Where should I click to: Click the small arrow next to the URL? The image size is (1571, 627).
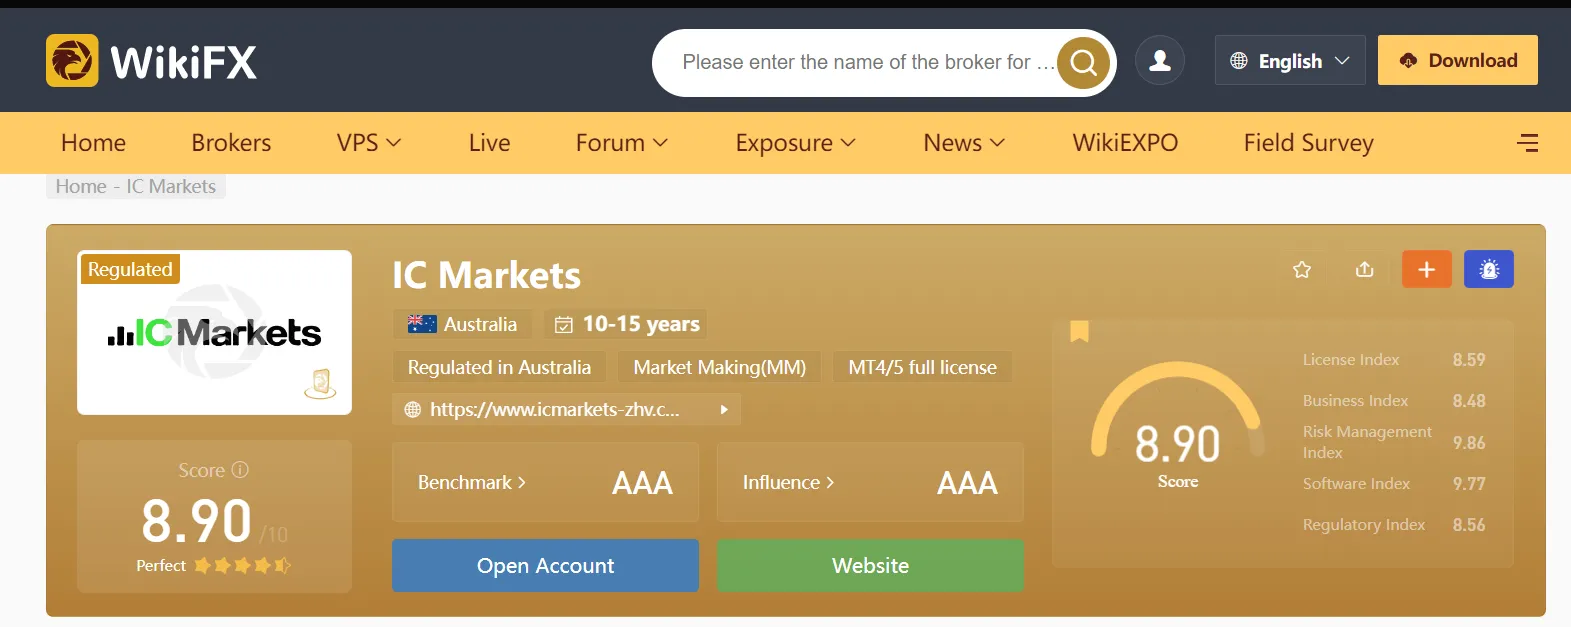[725, 409]
